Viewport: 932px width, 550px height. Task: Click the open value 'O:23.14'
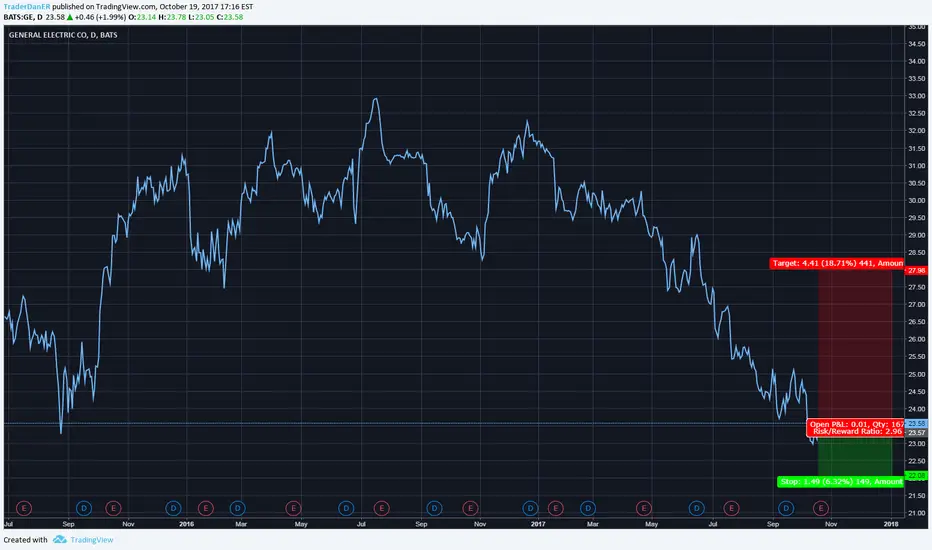coord(142,17)
